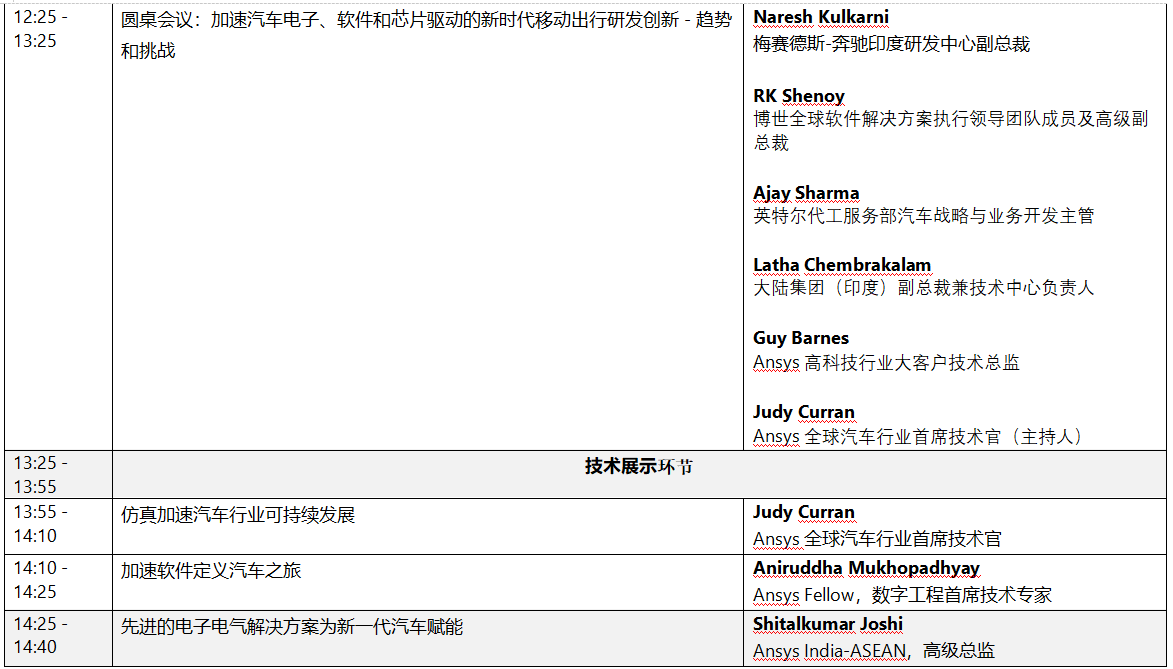Click the 14:25 - 14:40 time cell
The image size is (1173, 669).
coord(40,635)
